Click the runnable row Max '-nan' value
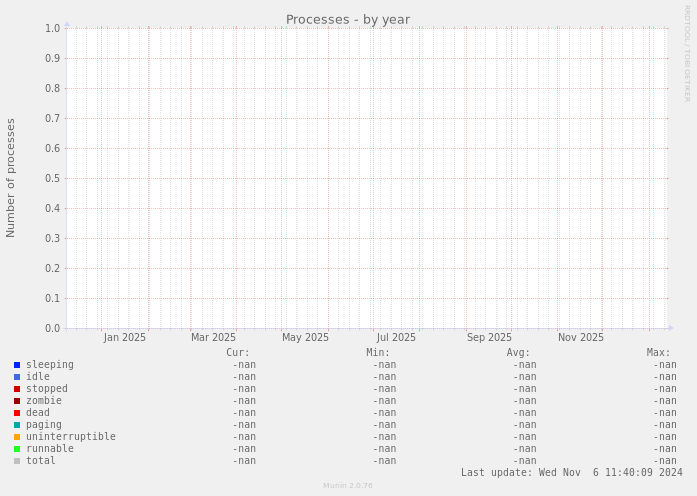This screenshot has width=697, height=496. click(665, 449)
